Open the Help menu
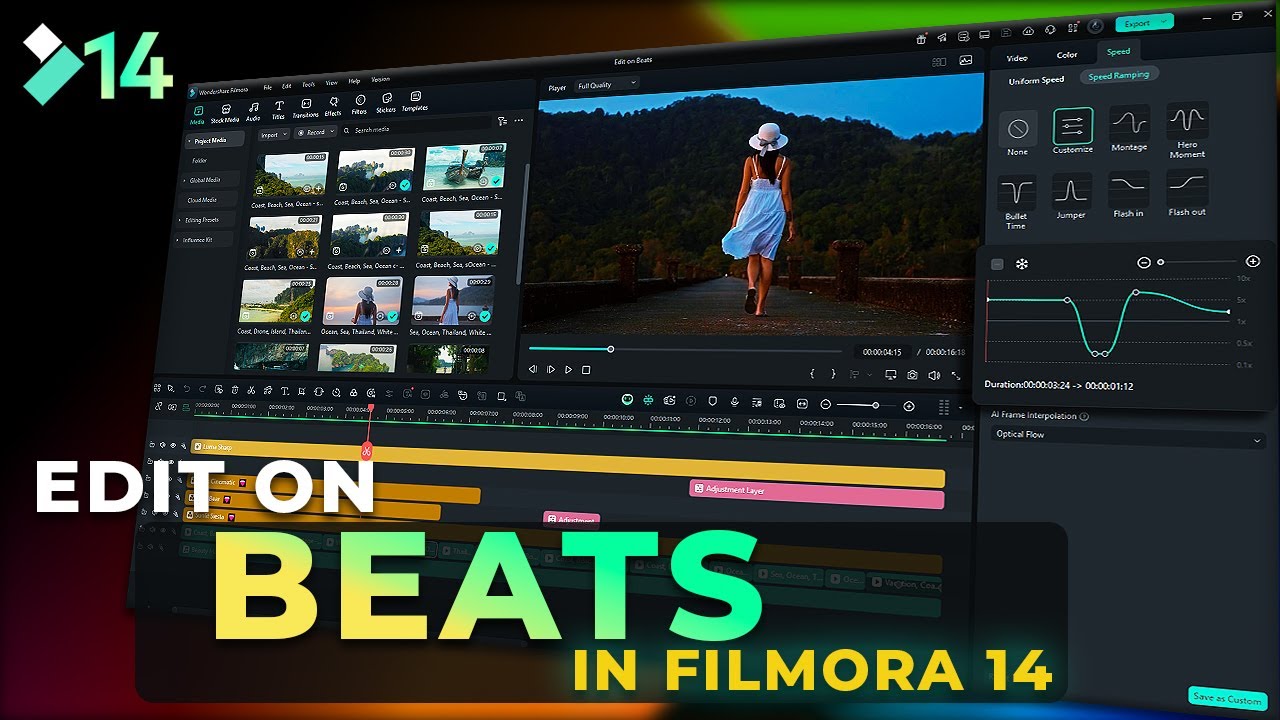 coord(354,81)
